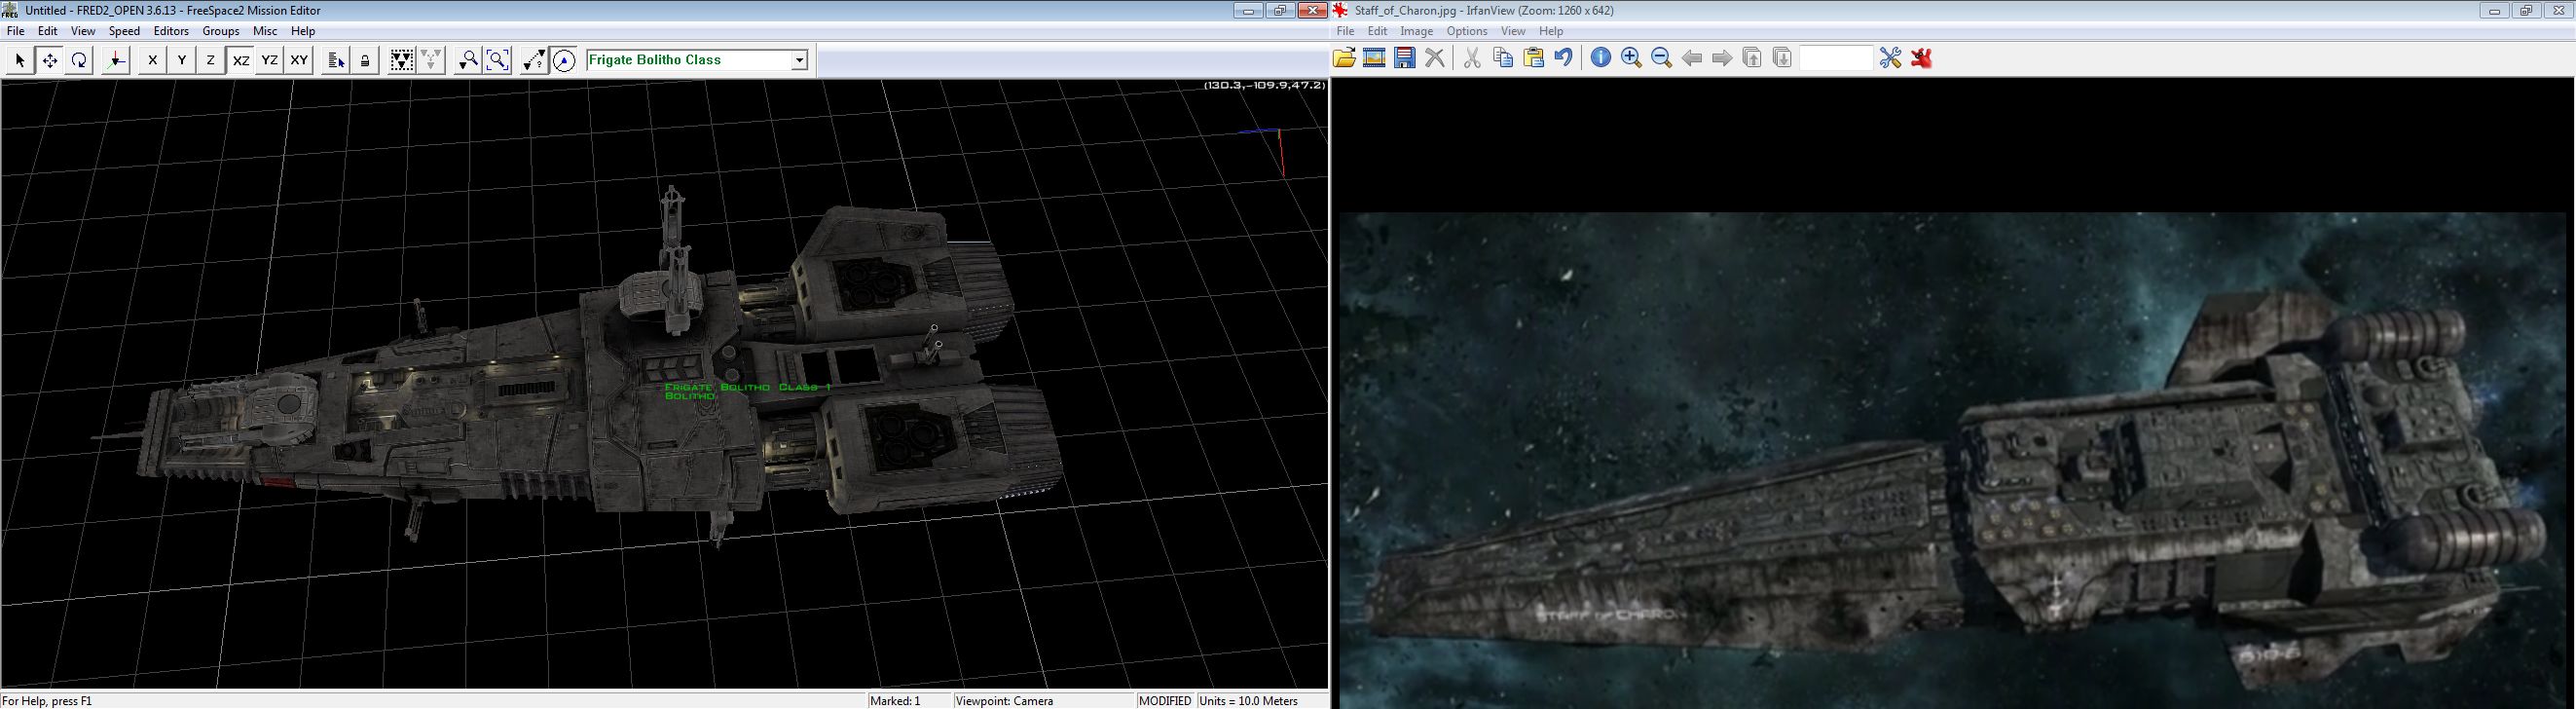Open IrfanView Help menu
Screen dimensions: 2576x709
pyautogui.click(x=1551, y=31)
